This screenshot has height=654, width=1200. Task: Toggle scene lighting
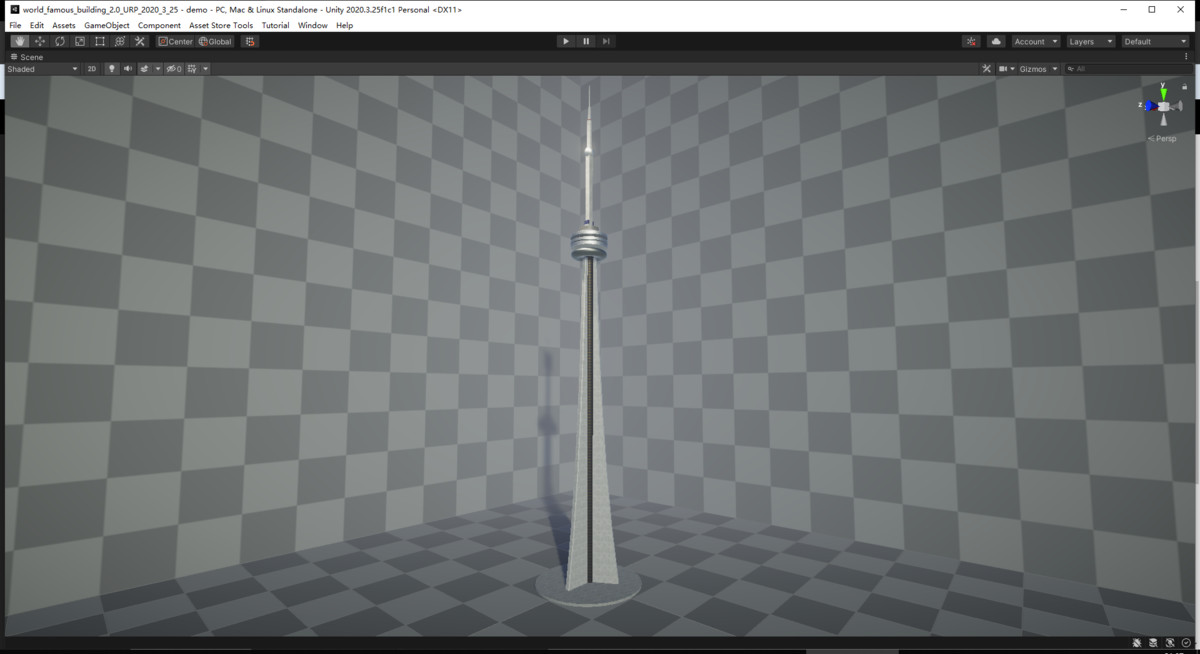110,68
